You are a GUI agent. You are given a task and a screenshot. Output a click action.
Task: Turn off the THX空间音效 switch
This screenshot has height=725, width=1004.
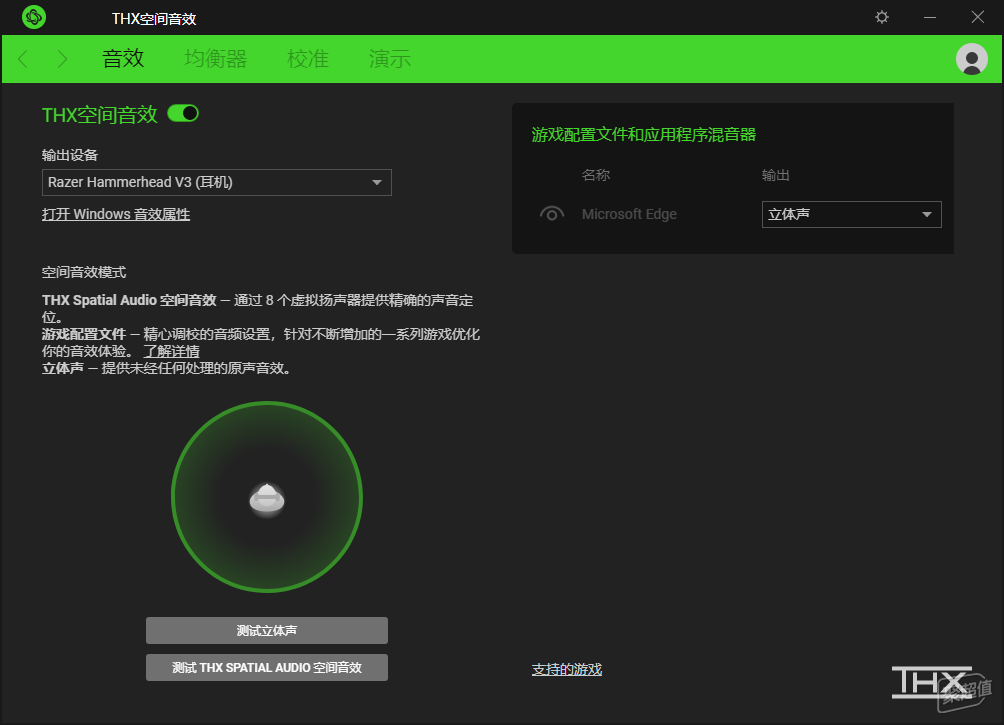(183, 113)
